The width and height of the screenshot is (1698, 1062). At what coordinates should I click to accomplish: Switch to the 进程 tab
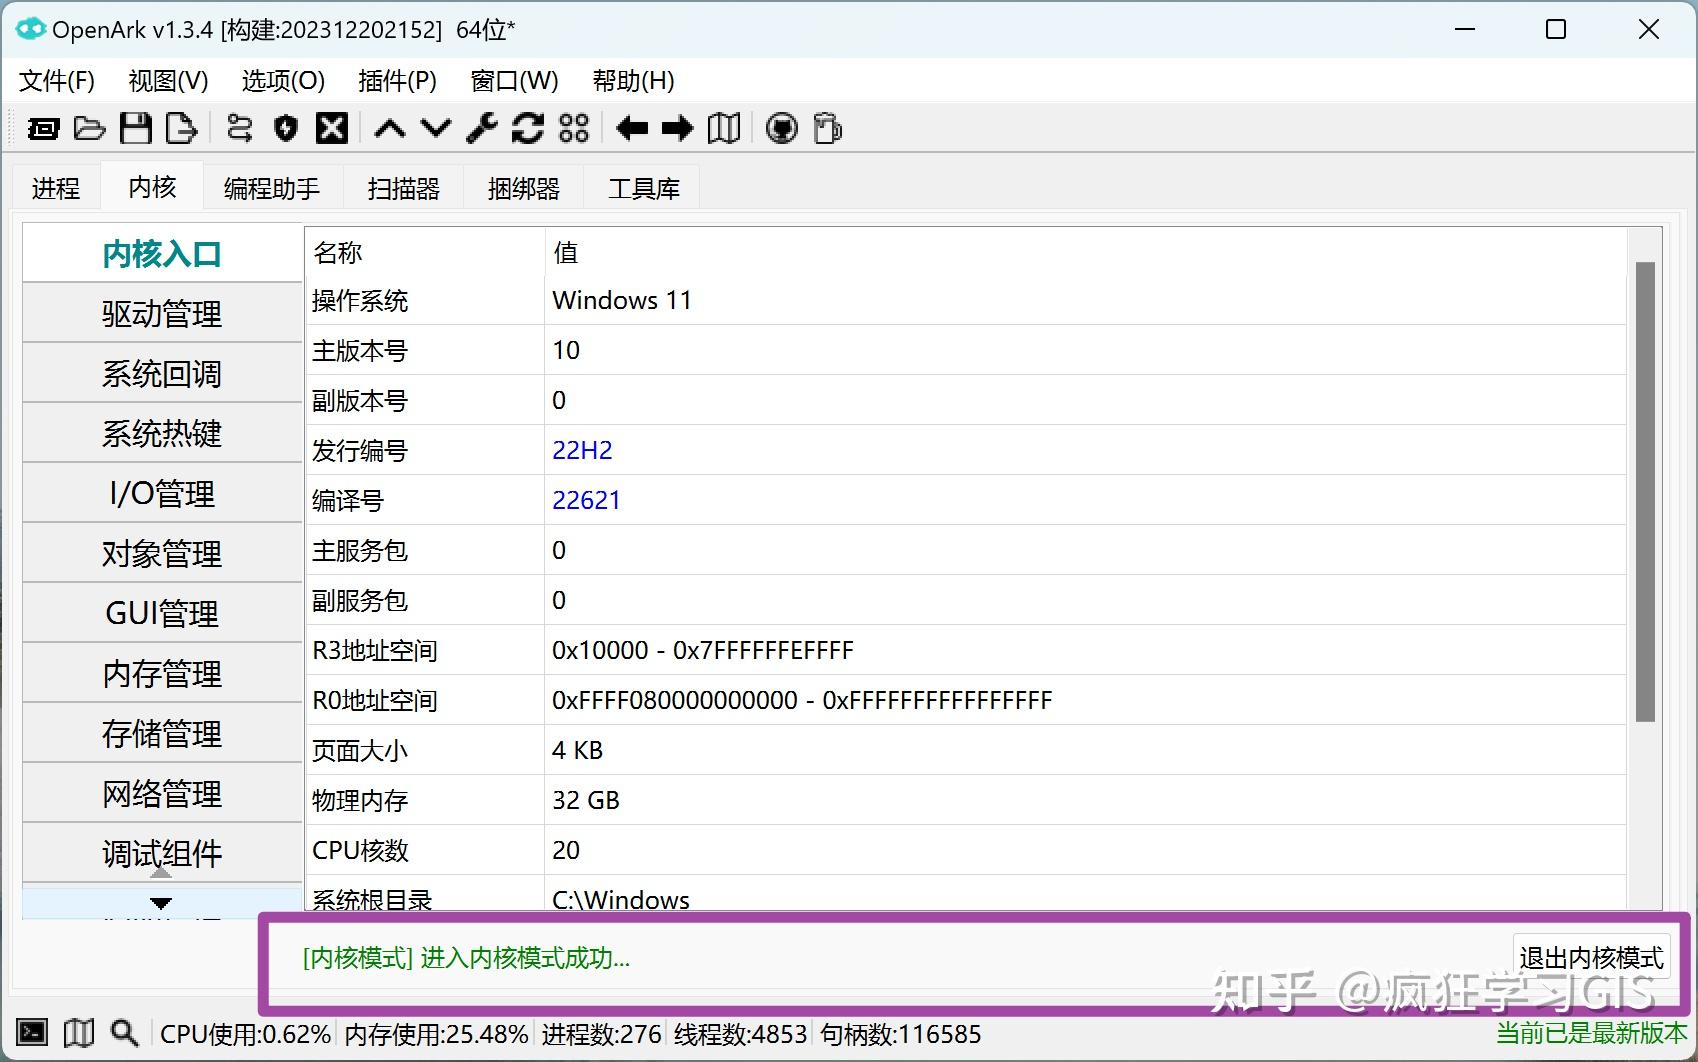55,187
